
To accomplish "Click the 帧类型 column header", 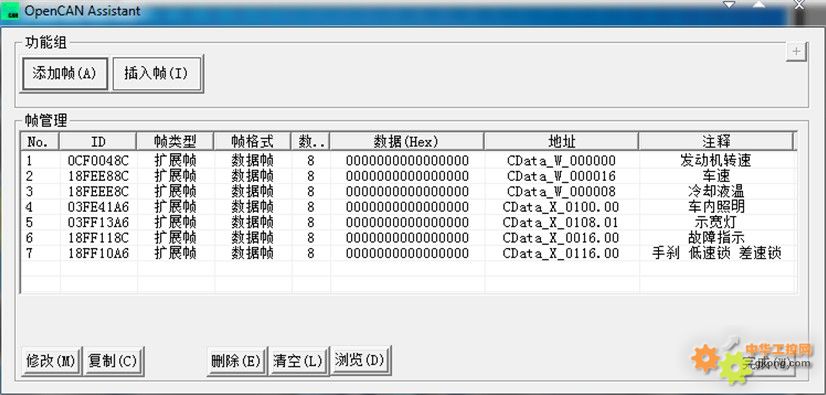I will (175, 141).
